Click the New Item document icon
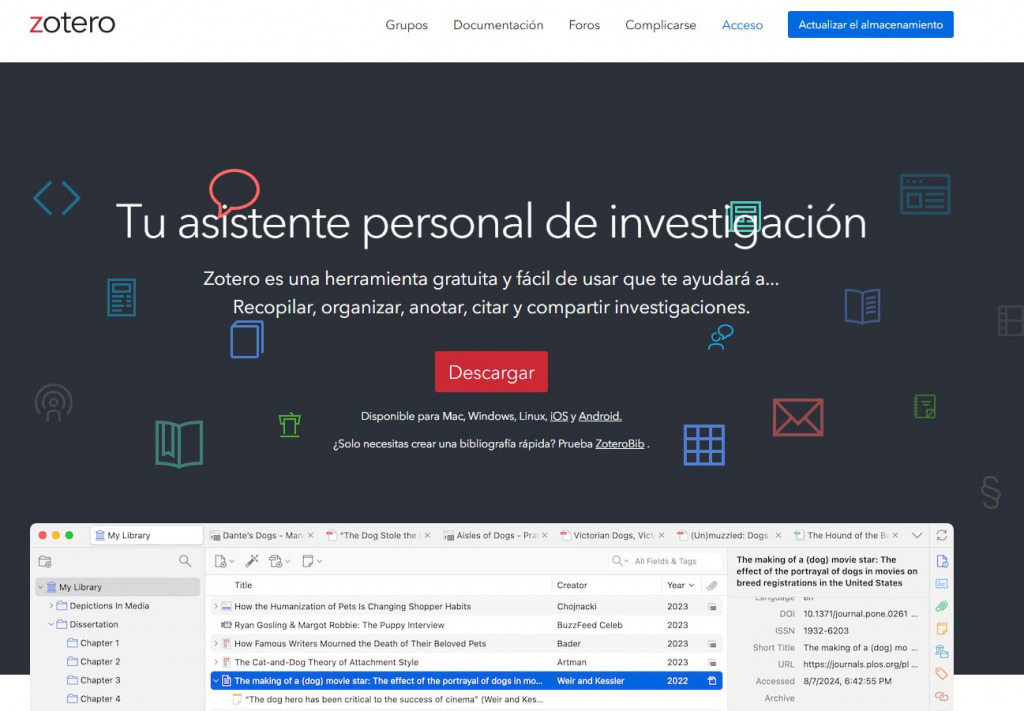The width and height of the screenshot is (1024, 711). pos(221,561)
